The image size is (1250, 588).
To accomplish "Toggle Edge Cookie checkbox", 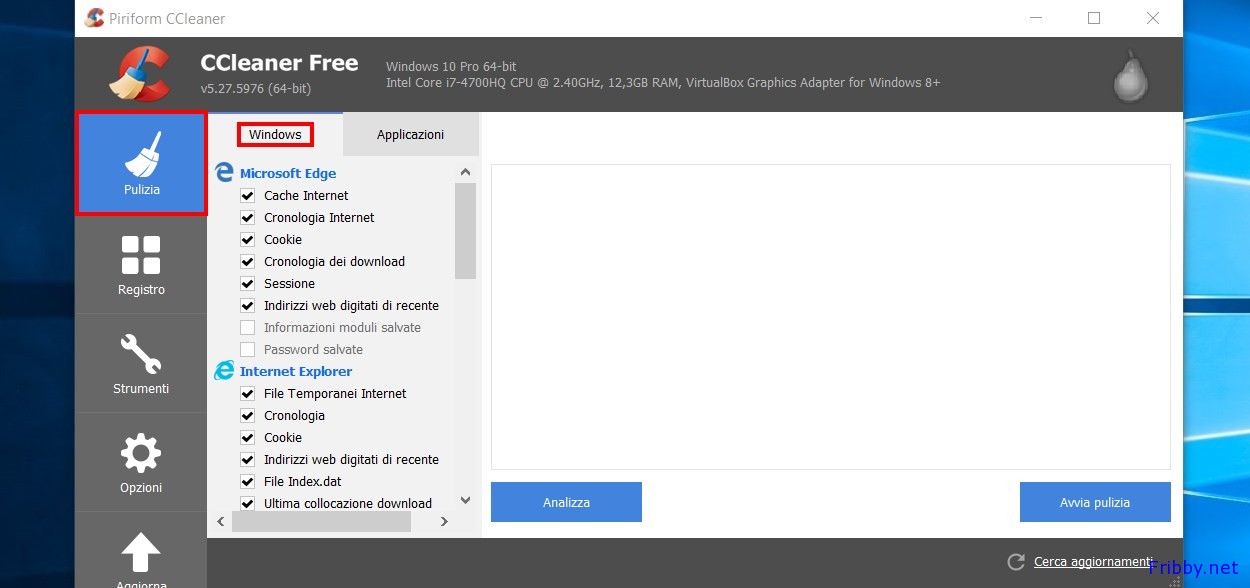I will [247, 239].
